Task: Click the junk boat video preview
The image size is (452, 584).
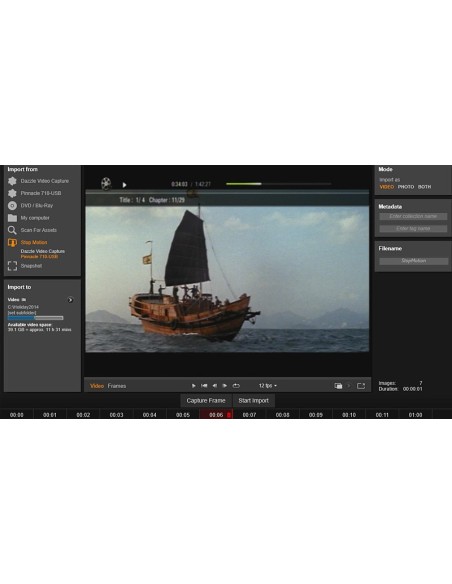Action: 227,271
